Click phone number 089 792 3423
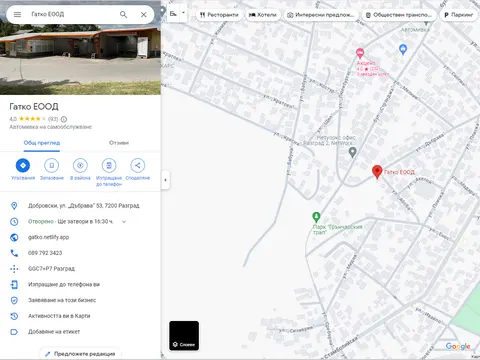 (x=45, y=253)
